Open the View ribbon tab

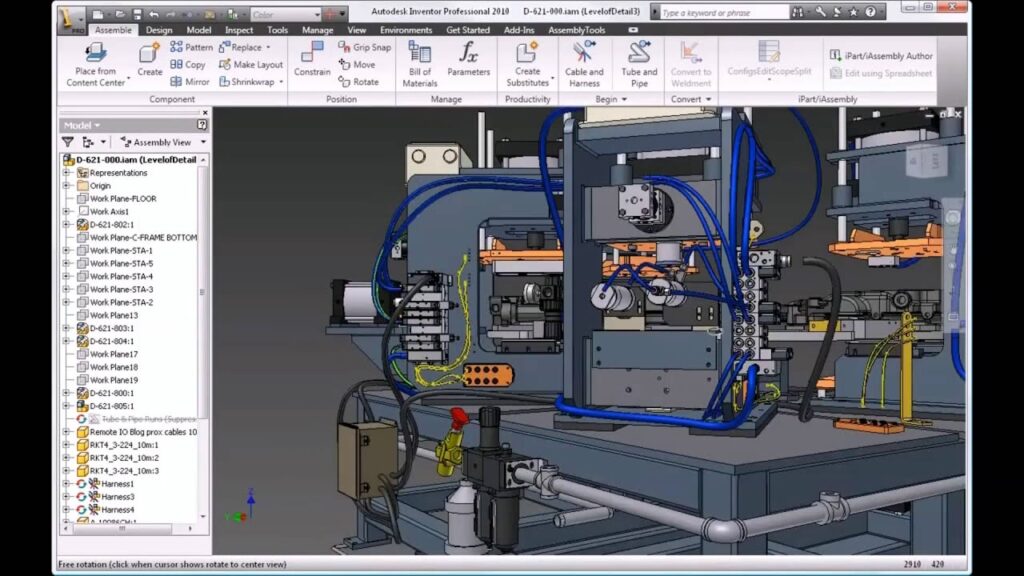coord(357,30)
